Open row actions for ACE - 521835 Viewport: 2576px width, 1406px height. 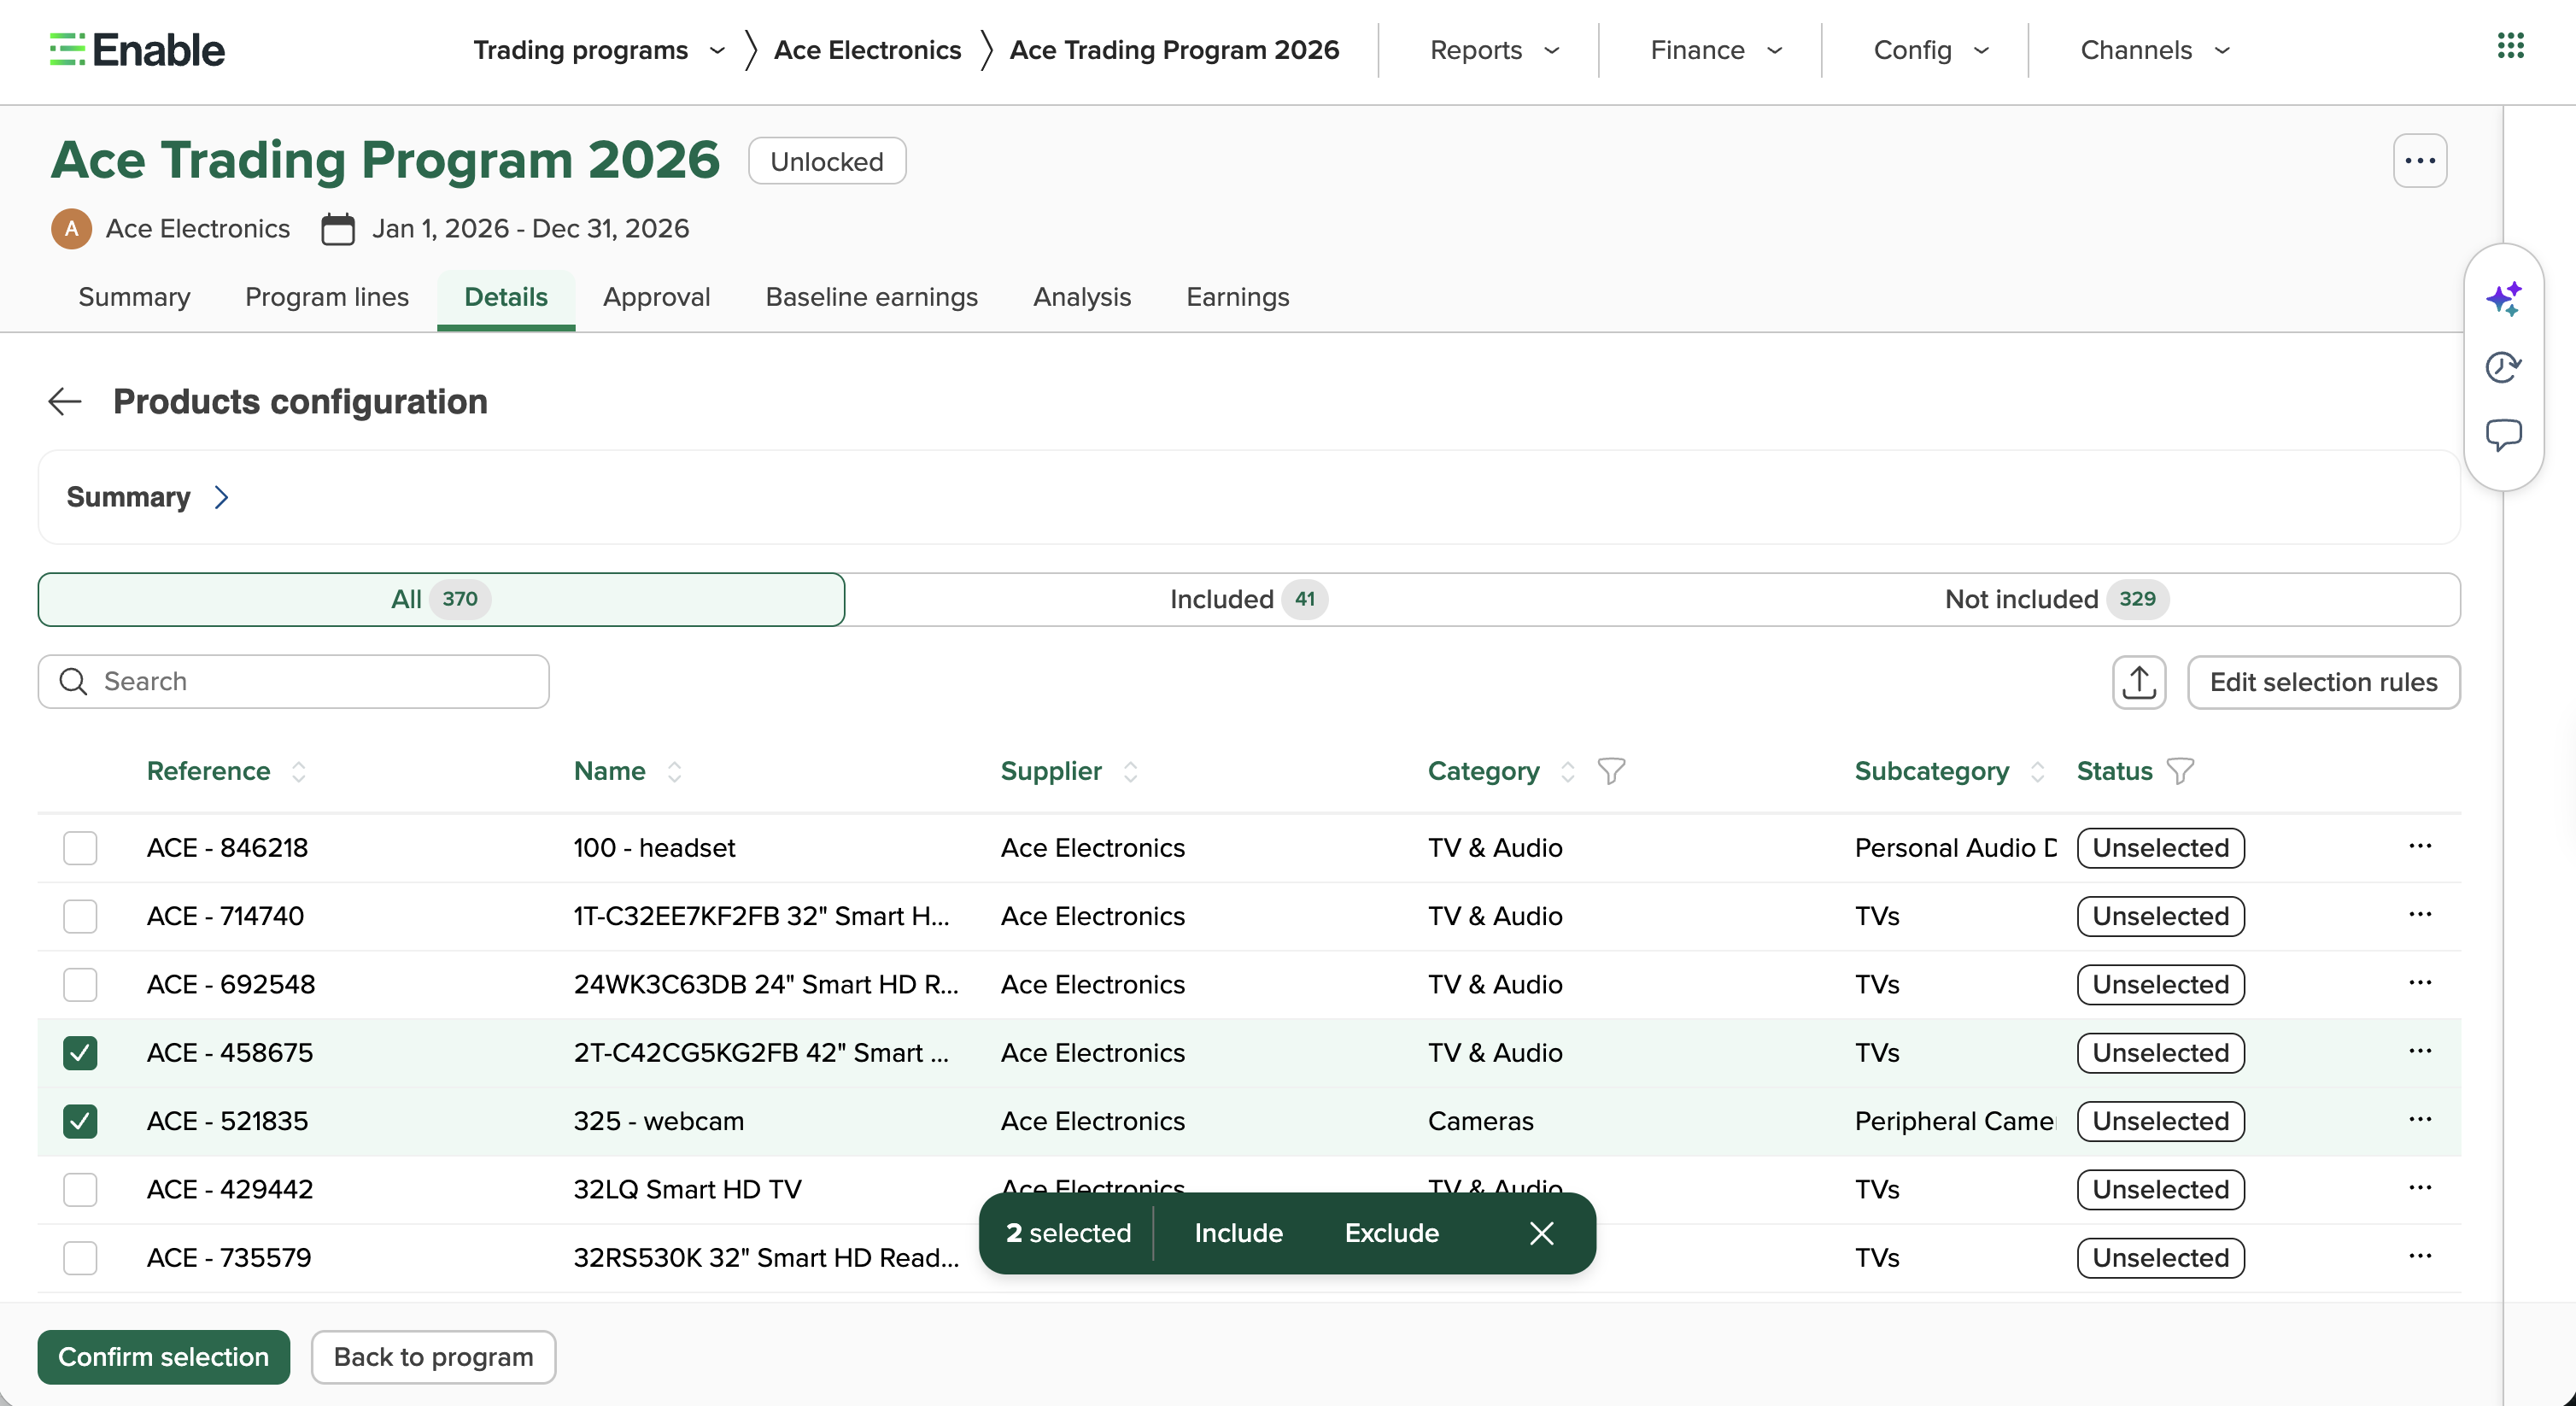pos(2419,1120)
